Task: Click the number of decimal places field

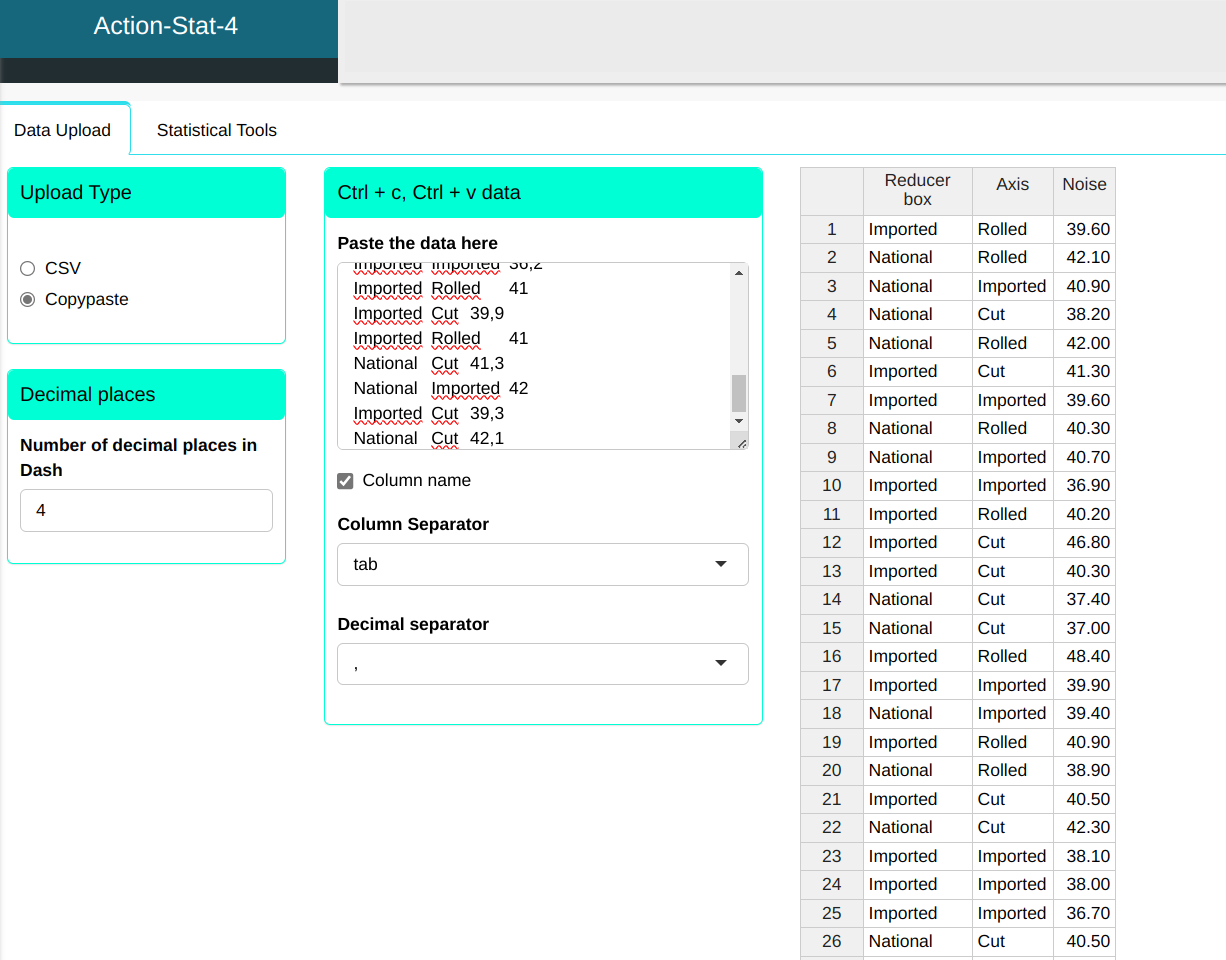Action: pyautogui.click(x=146, y=510)
